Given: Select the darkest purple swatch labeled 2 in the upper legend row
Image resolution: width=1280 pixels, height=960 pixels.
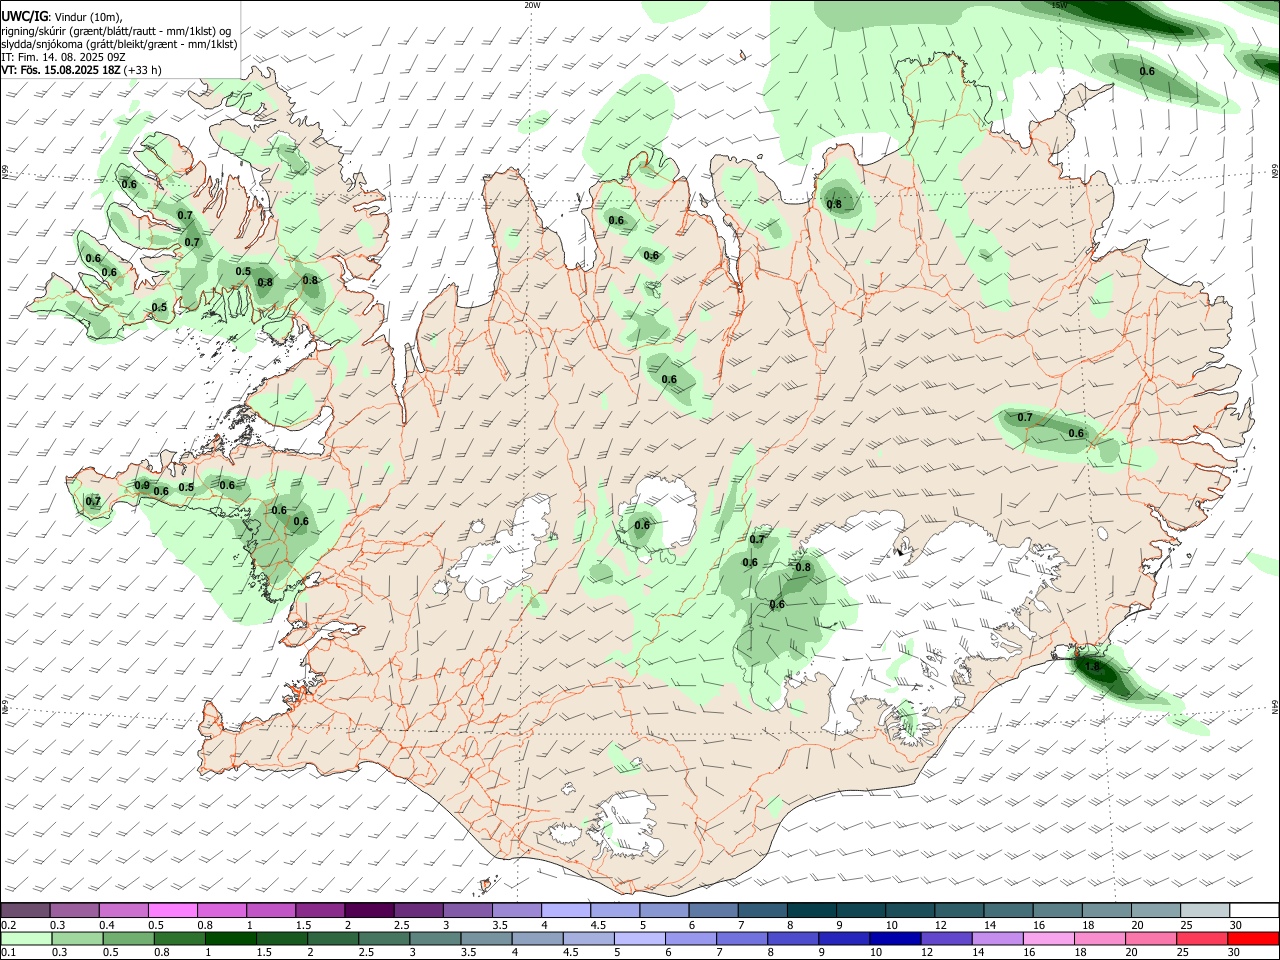Looking at the screenshot, I should click(369, 910).
